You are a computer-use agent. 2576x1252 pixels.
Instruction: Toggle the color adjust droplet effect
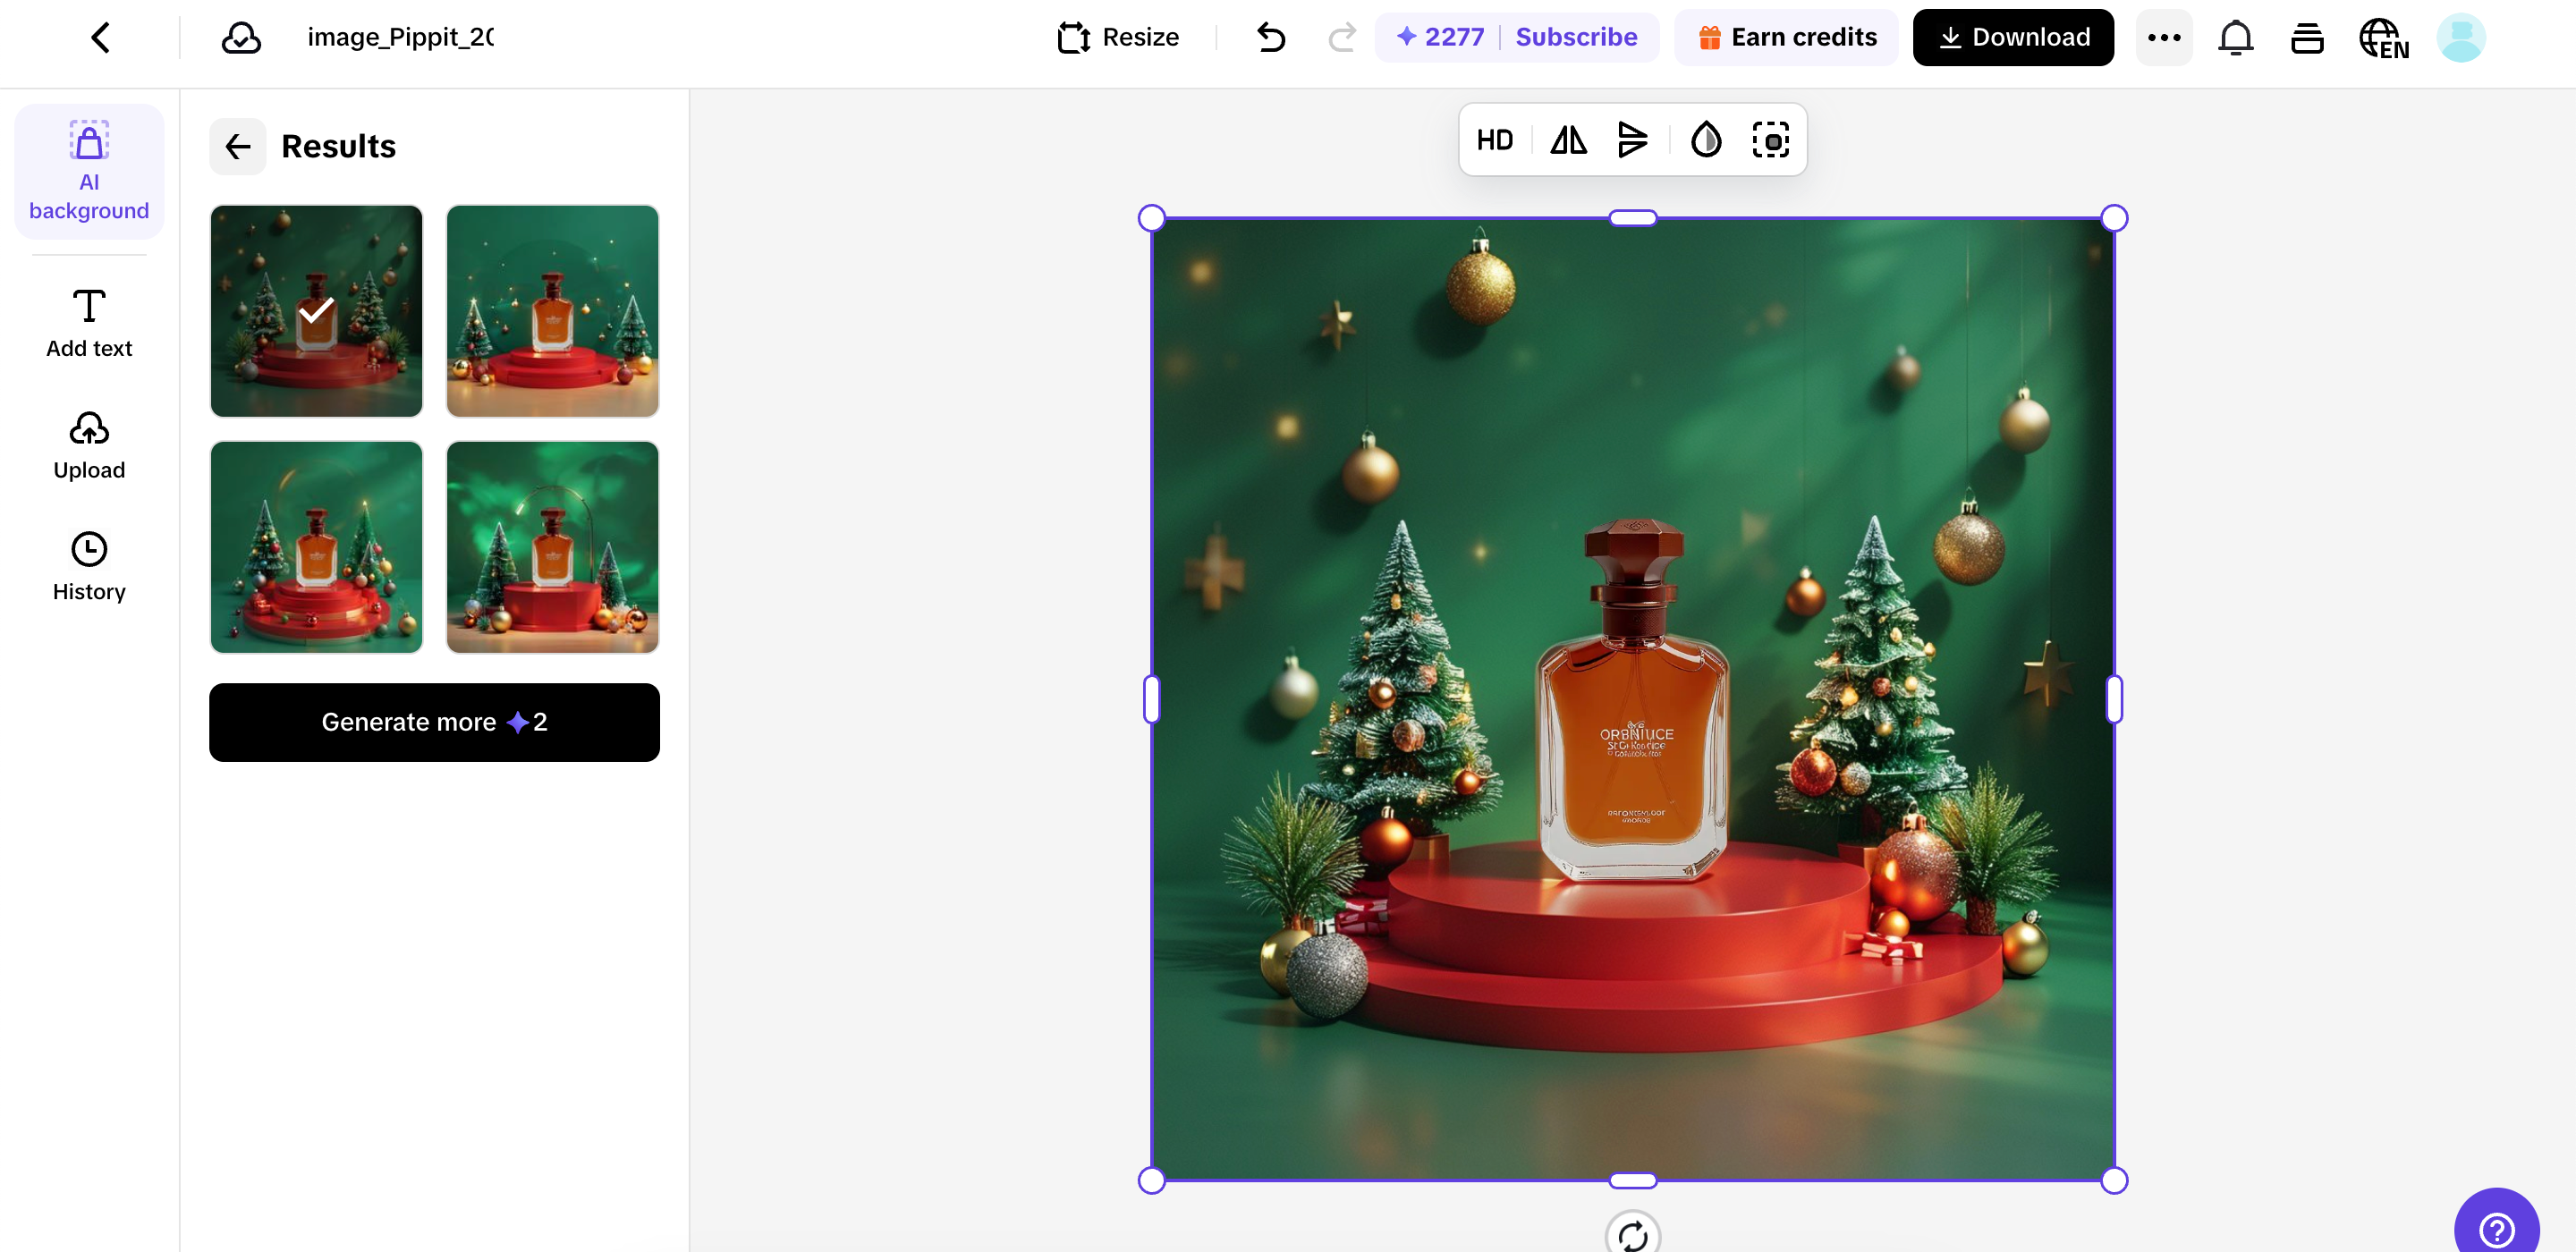(x=1705, y=140)
